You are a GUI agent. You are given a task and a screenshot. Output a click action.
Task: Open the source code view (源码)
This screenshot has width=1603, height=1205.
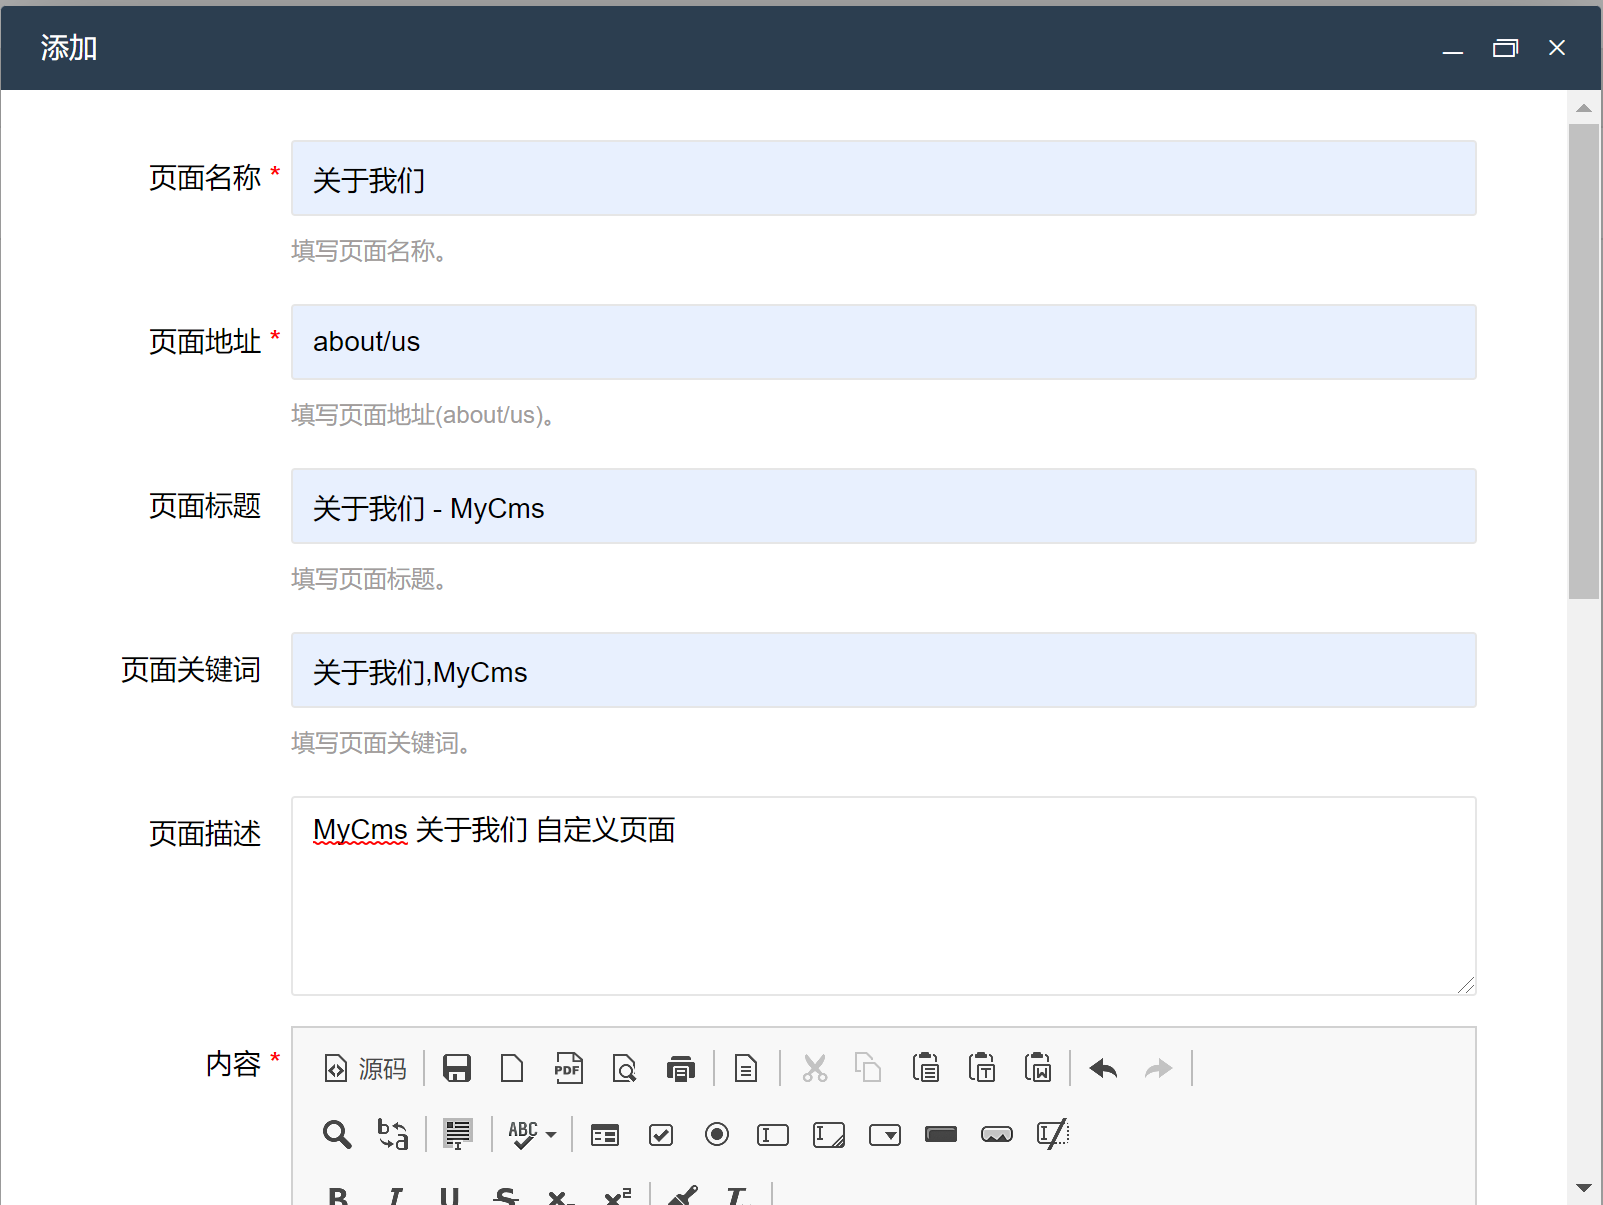[x=365, y=1068]
